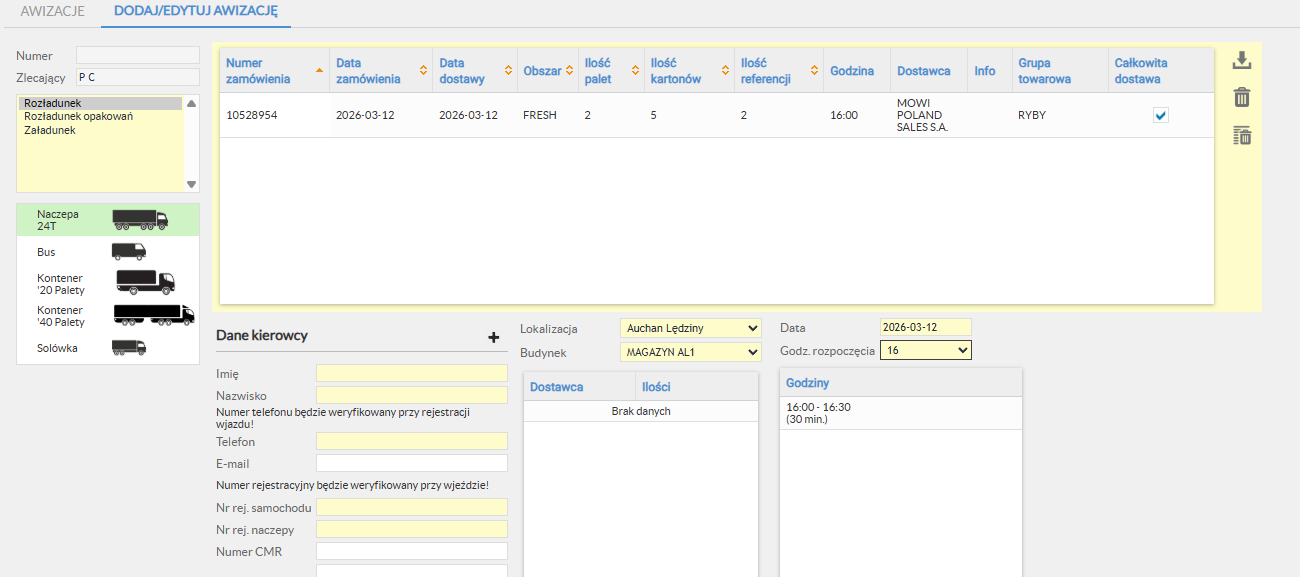Open the Godz. rozpoczęcia hour dropdown
Screen dimensions: 1300x577
[x=925, y=350]
